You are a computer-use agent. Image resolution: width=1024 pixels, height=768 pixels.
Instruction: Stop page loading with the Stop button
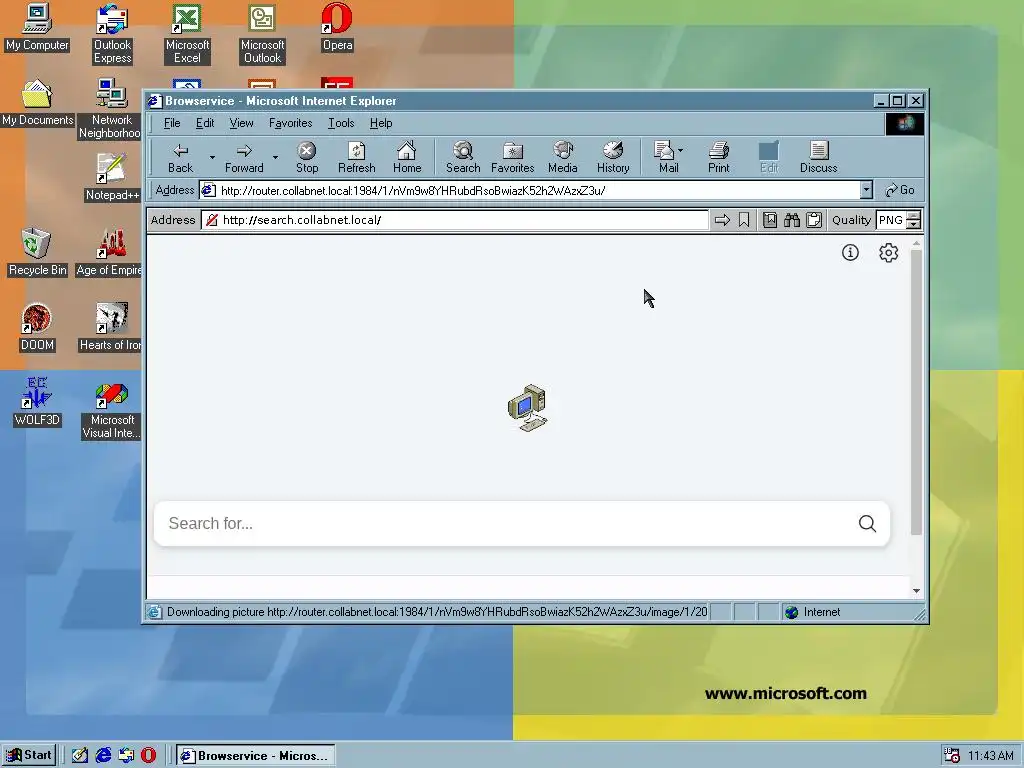306,158
